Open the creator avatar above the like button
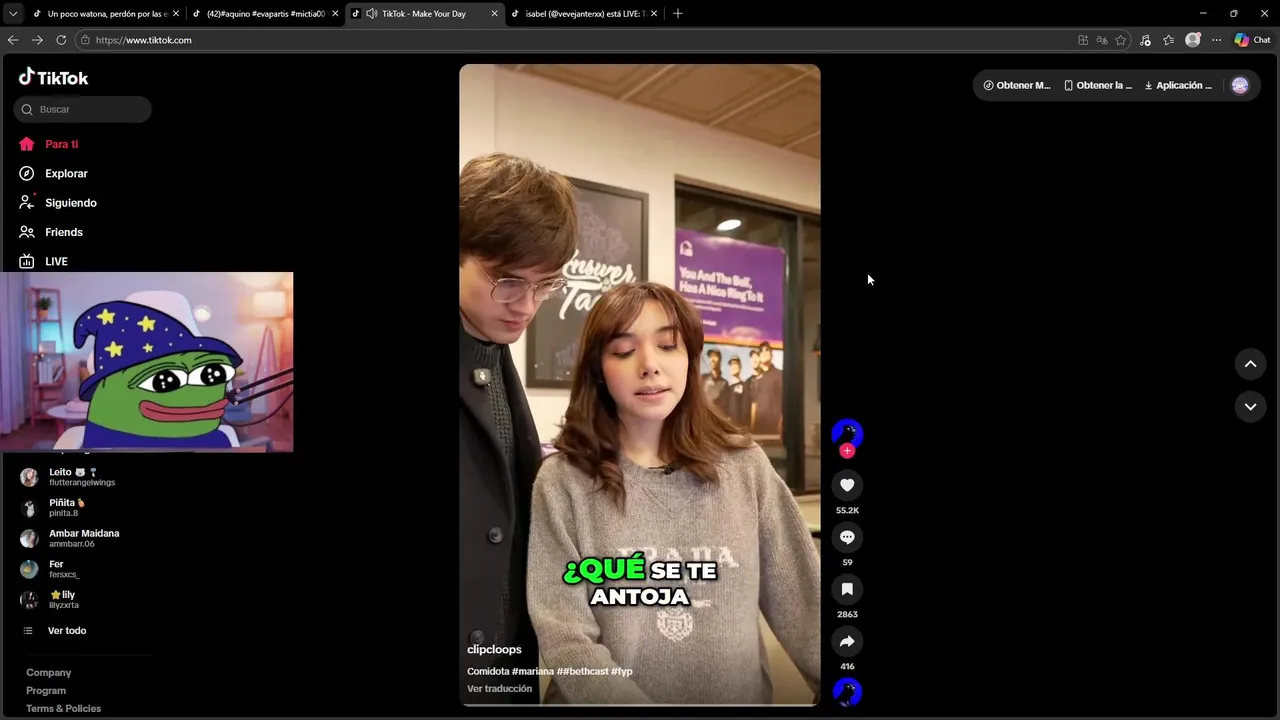Viewport: 1280px width, 720px height. point(847,433)
